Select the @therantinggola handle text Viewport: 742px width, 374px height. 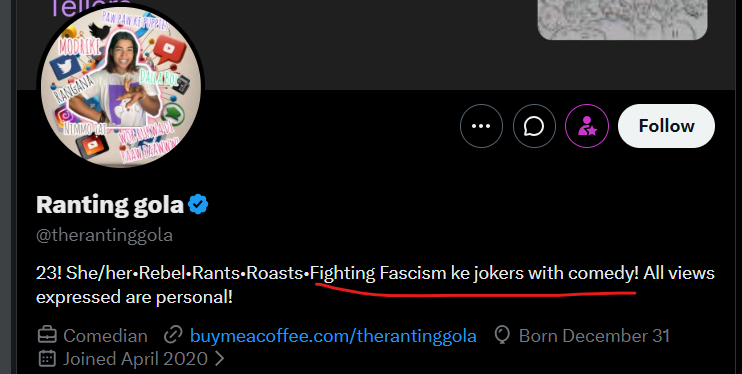(105, 235)
